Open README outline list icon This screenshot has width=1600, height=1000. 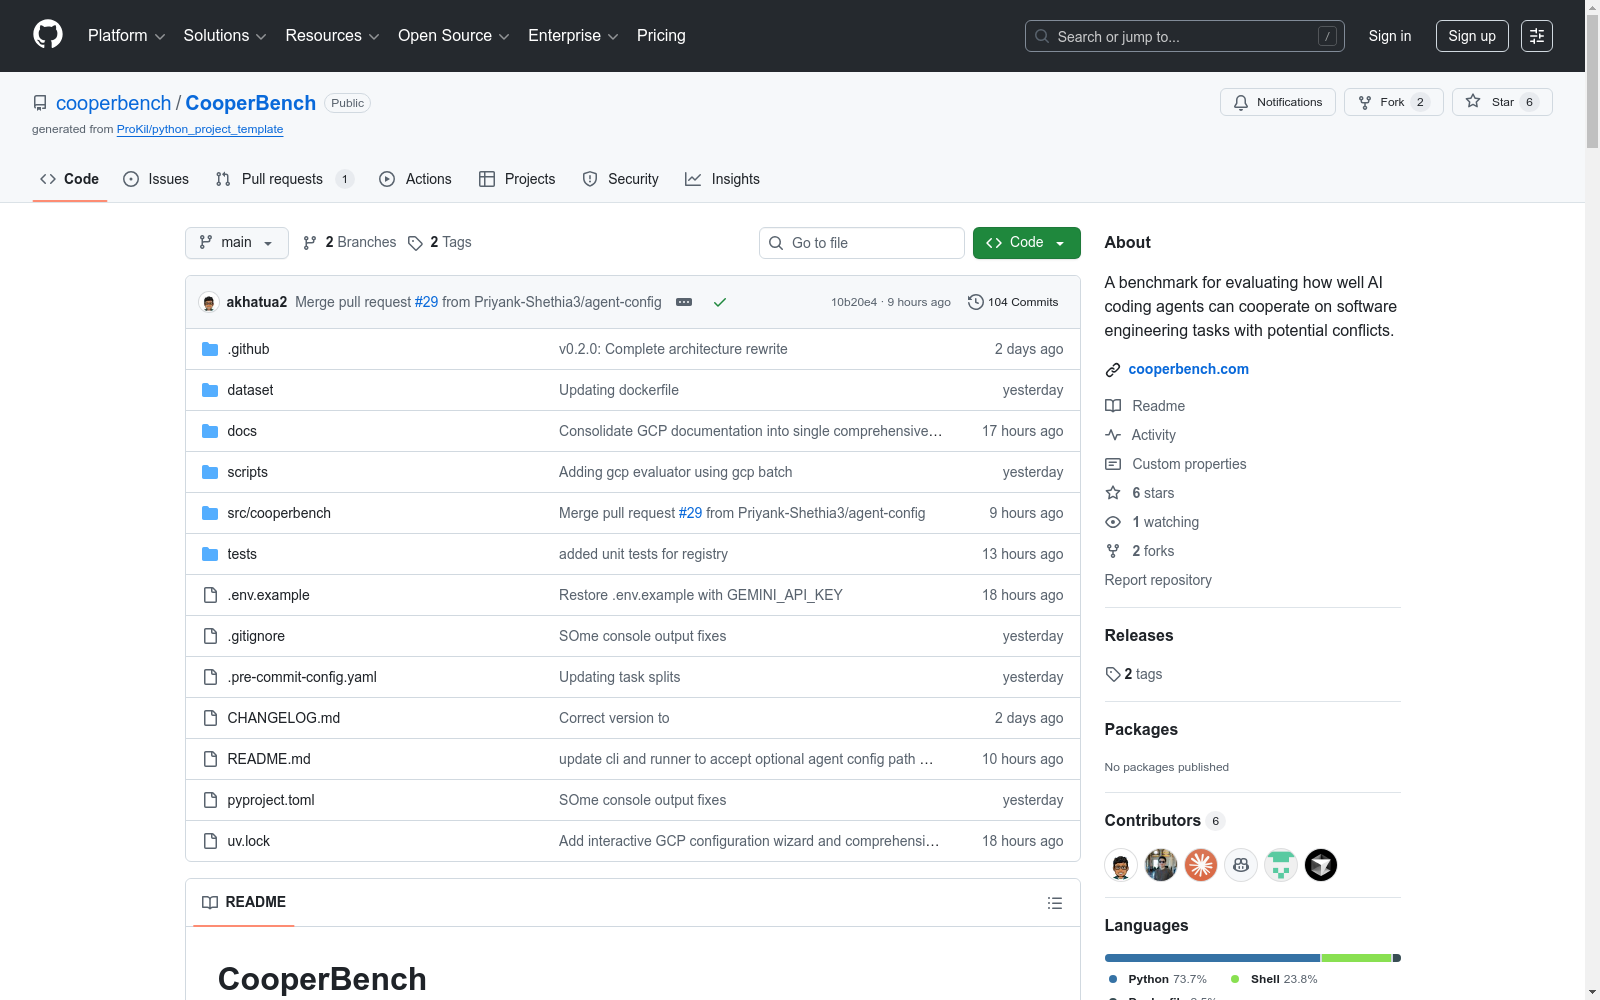(1055, 903)
